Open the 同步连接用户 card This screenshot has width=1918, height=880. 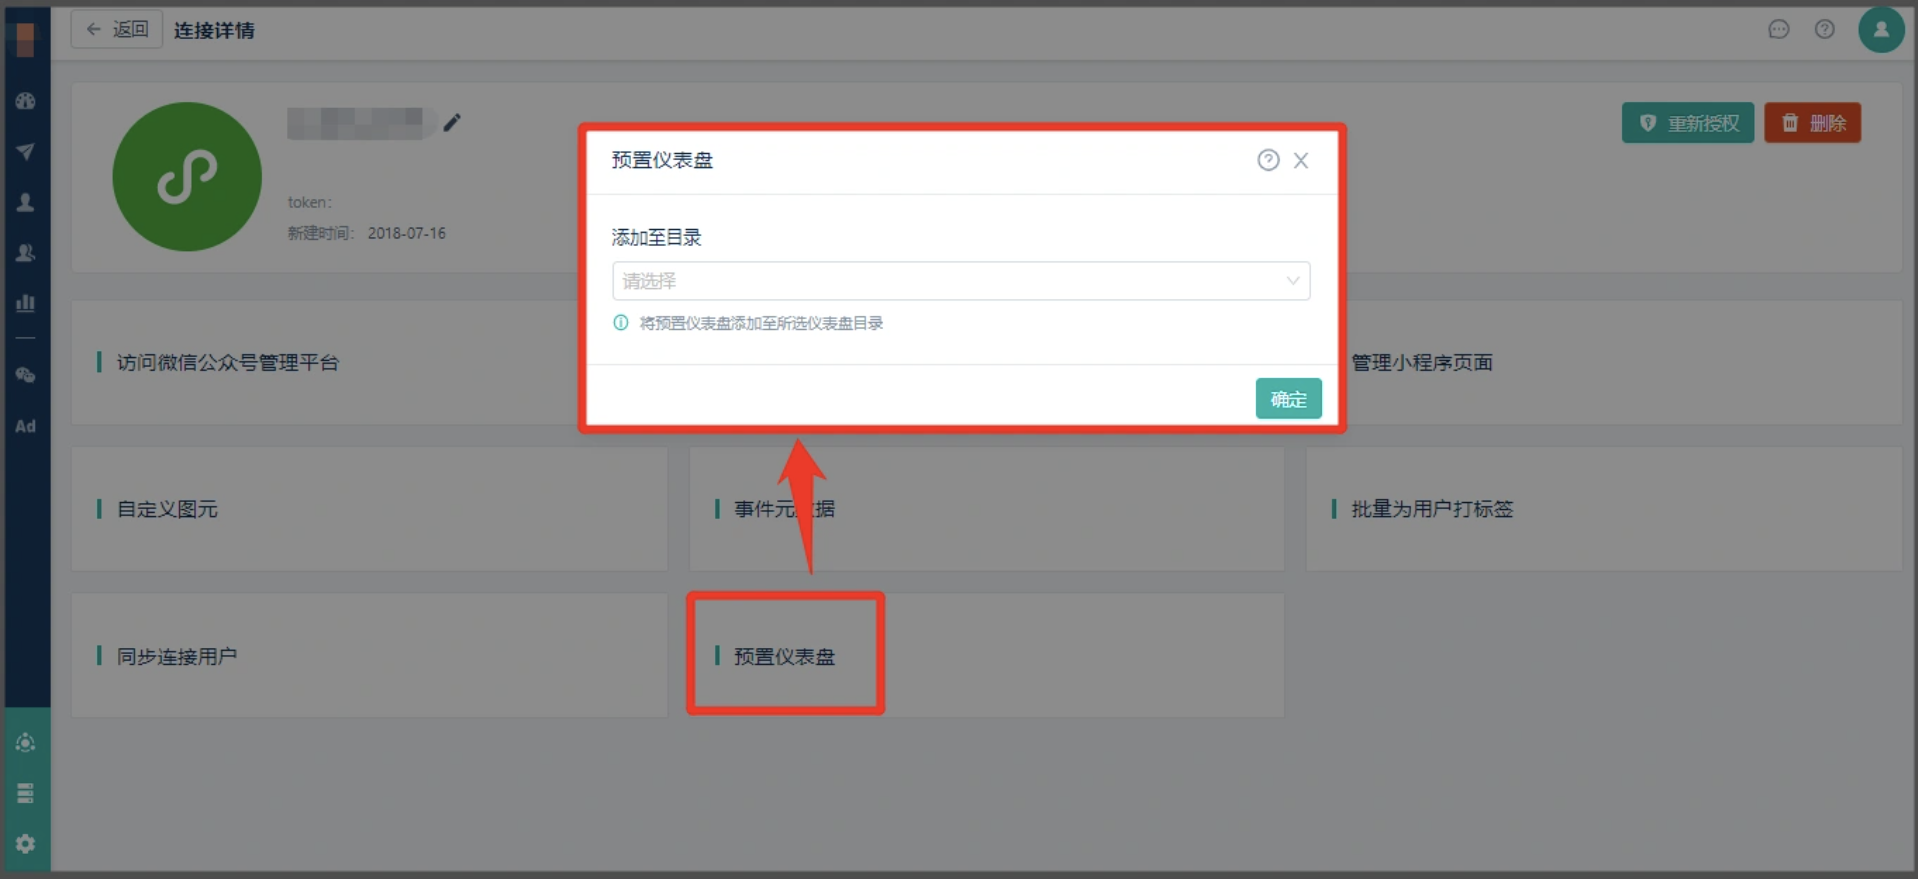369,655
